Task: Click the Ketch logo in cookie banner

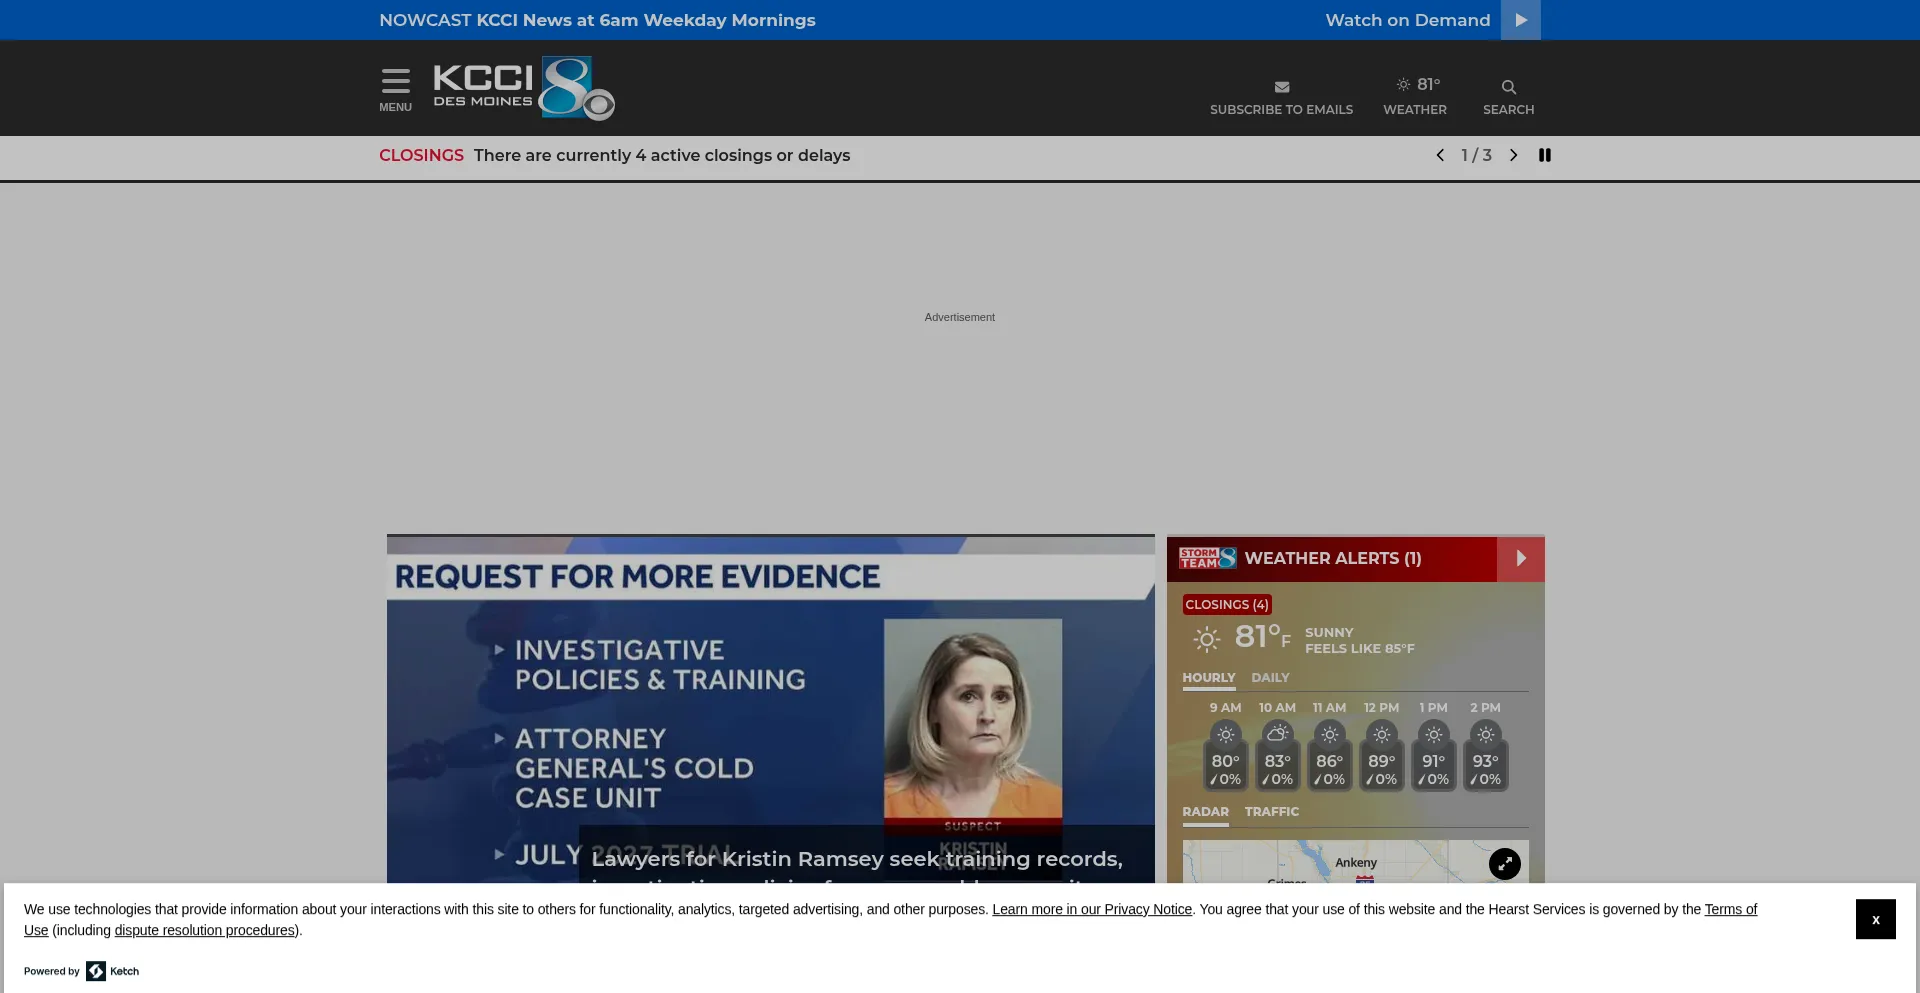Action: (112, 971)
